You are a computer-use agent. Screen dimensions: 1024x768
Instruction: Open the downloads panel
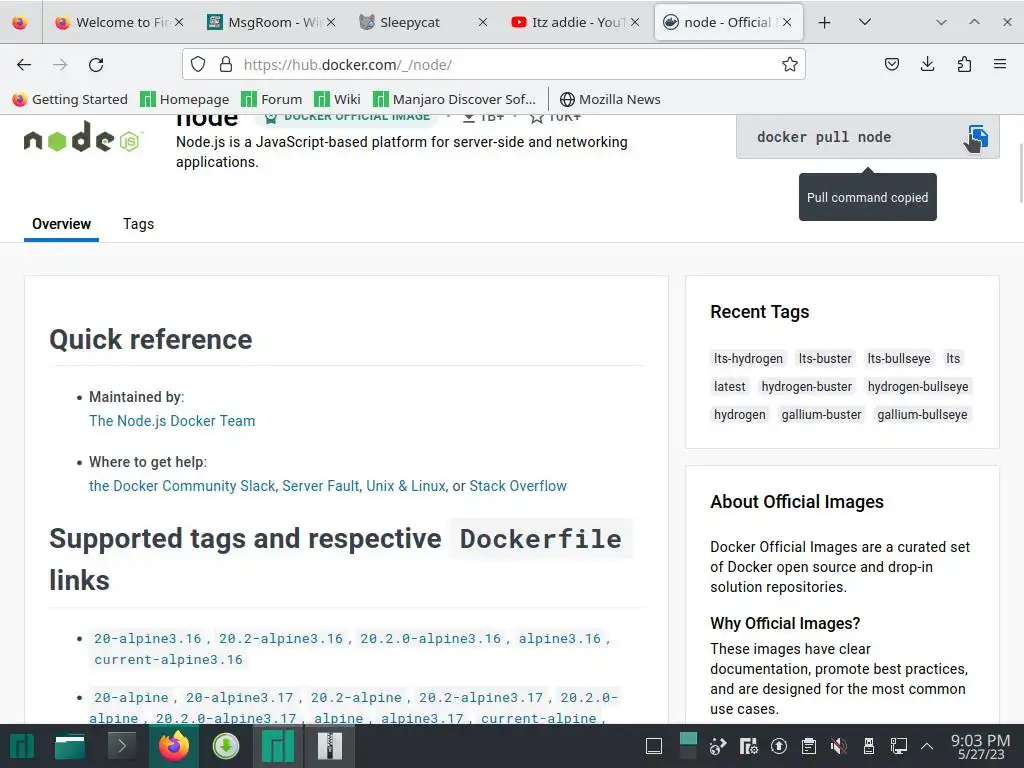point(927,64)
